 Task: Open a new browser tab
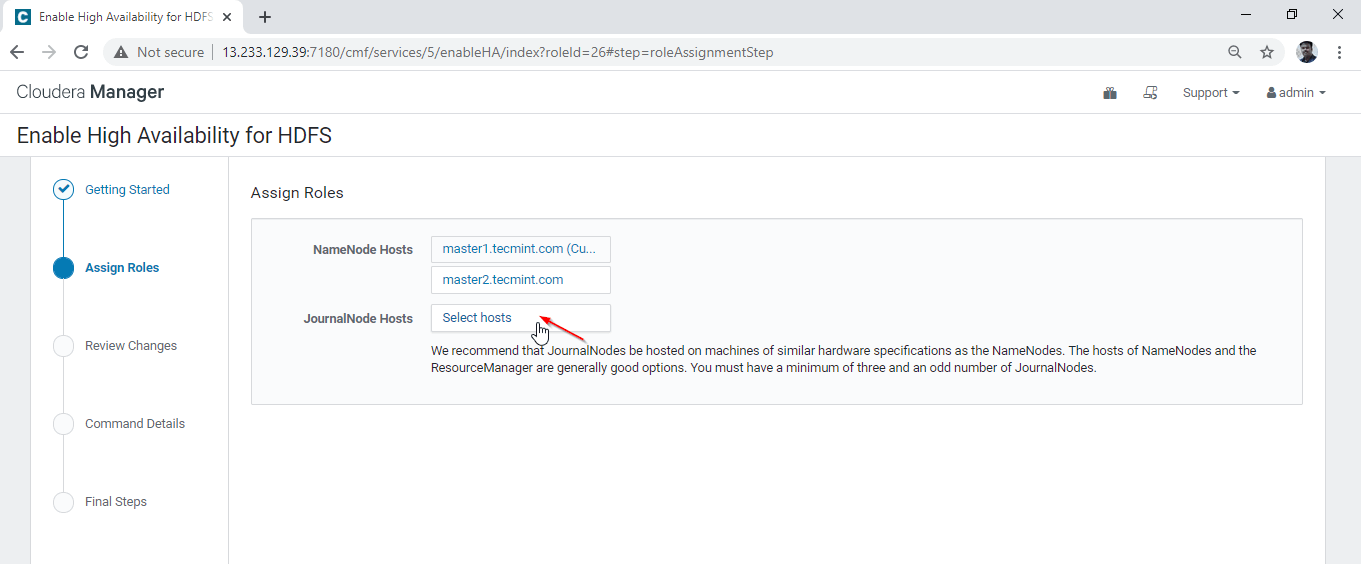[x=265, y=17]
